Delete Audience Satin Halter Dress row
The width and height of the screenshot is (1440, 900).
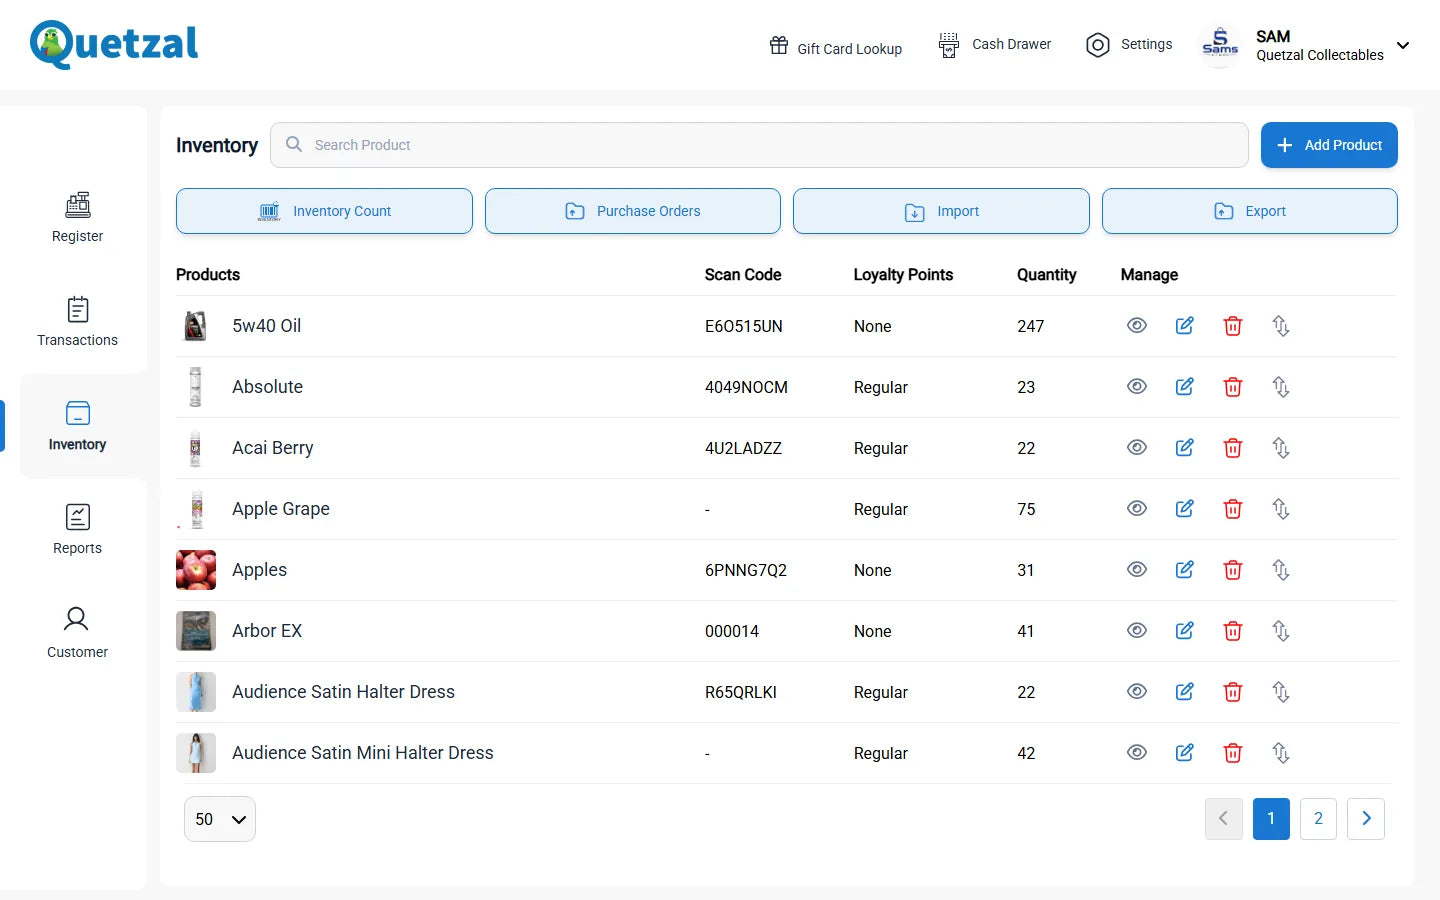(1233, 692)
